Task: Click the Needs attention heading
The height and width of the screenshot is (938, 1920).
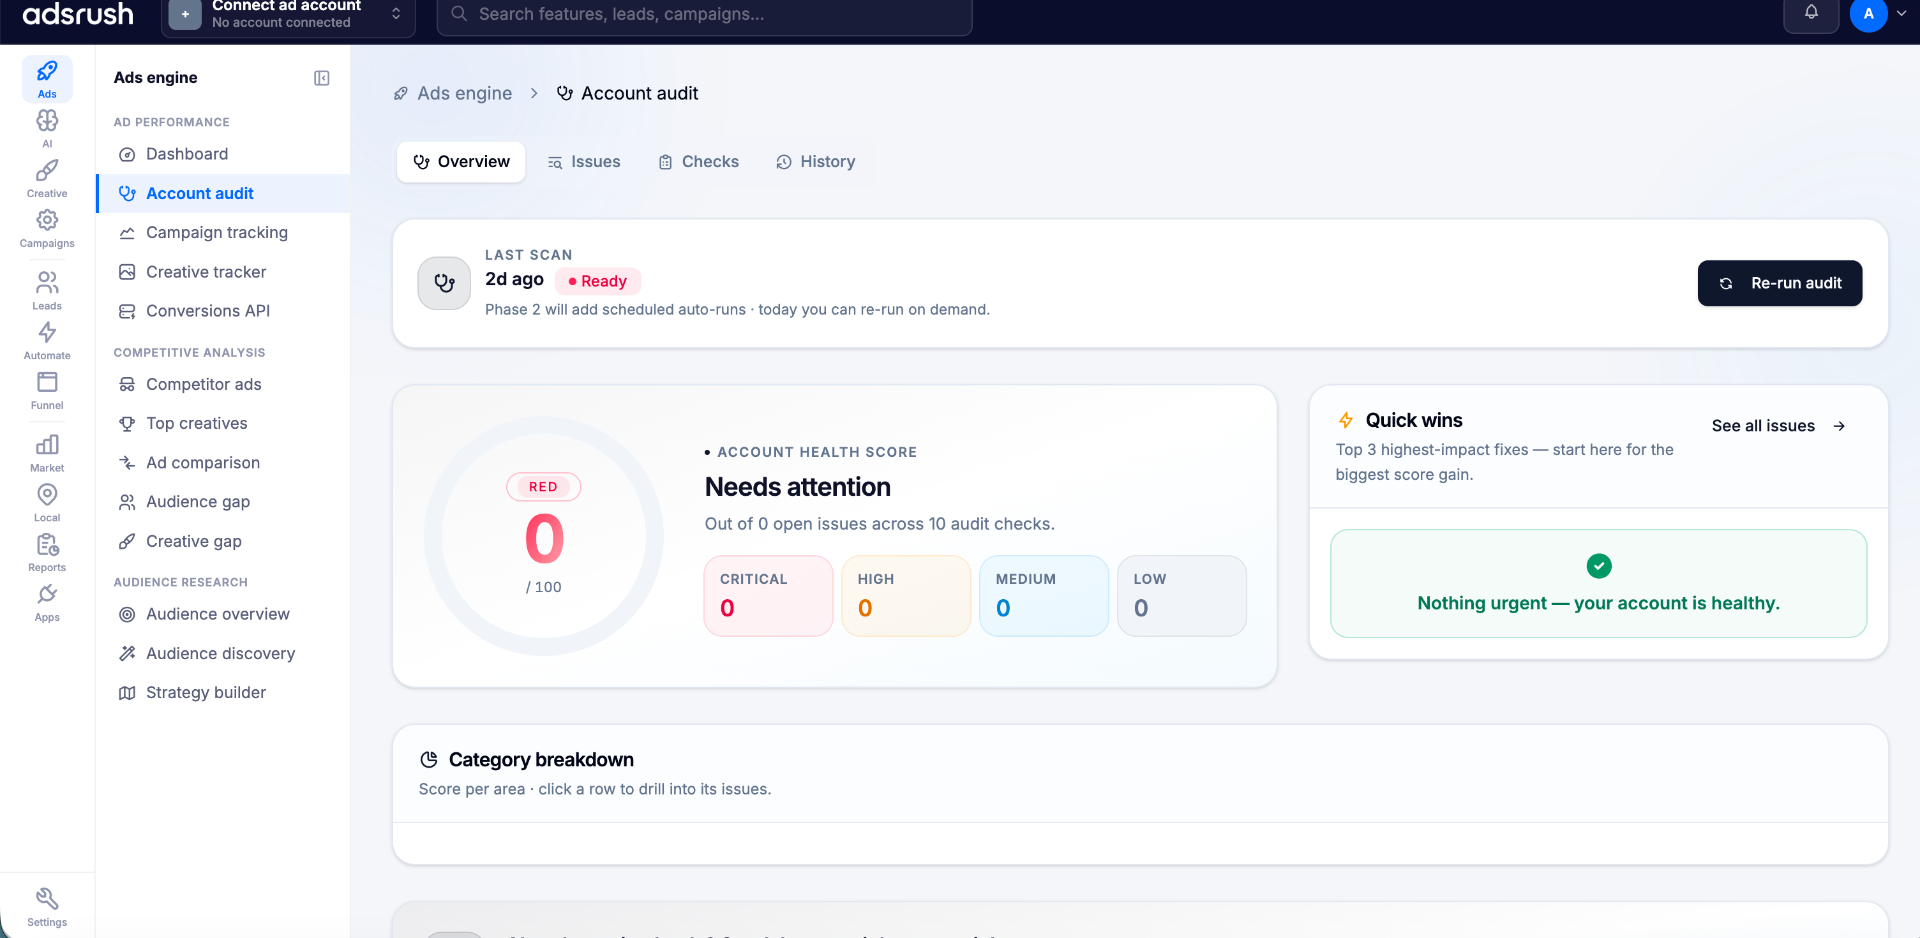Action: tap(797, 487)
